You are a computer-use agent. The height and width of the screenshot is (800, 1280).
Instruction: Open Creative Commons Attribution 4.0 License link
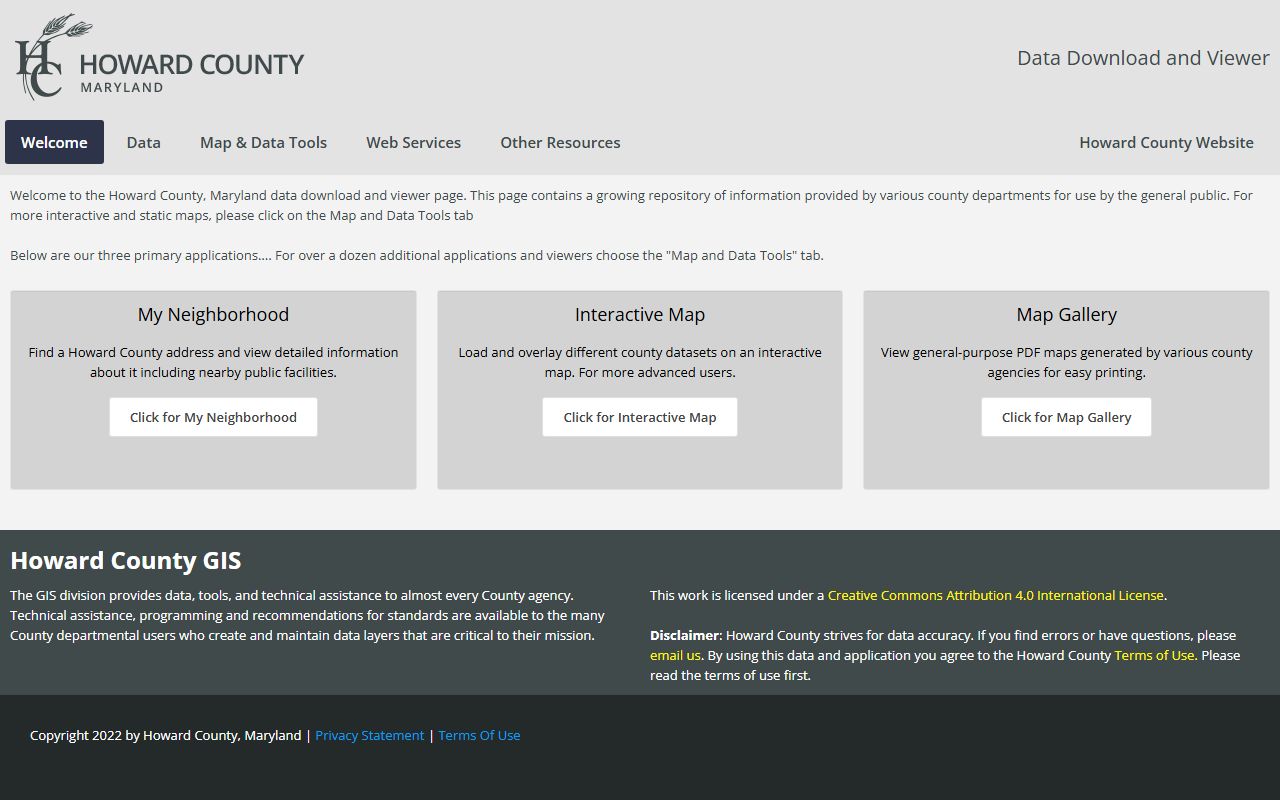click(x=995, y=595)
